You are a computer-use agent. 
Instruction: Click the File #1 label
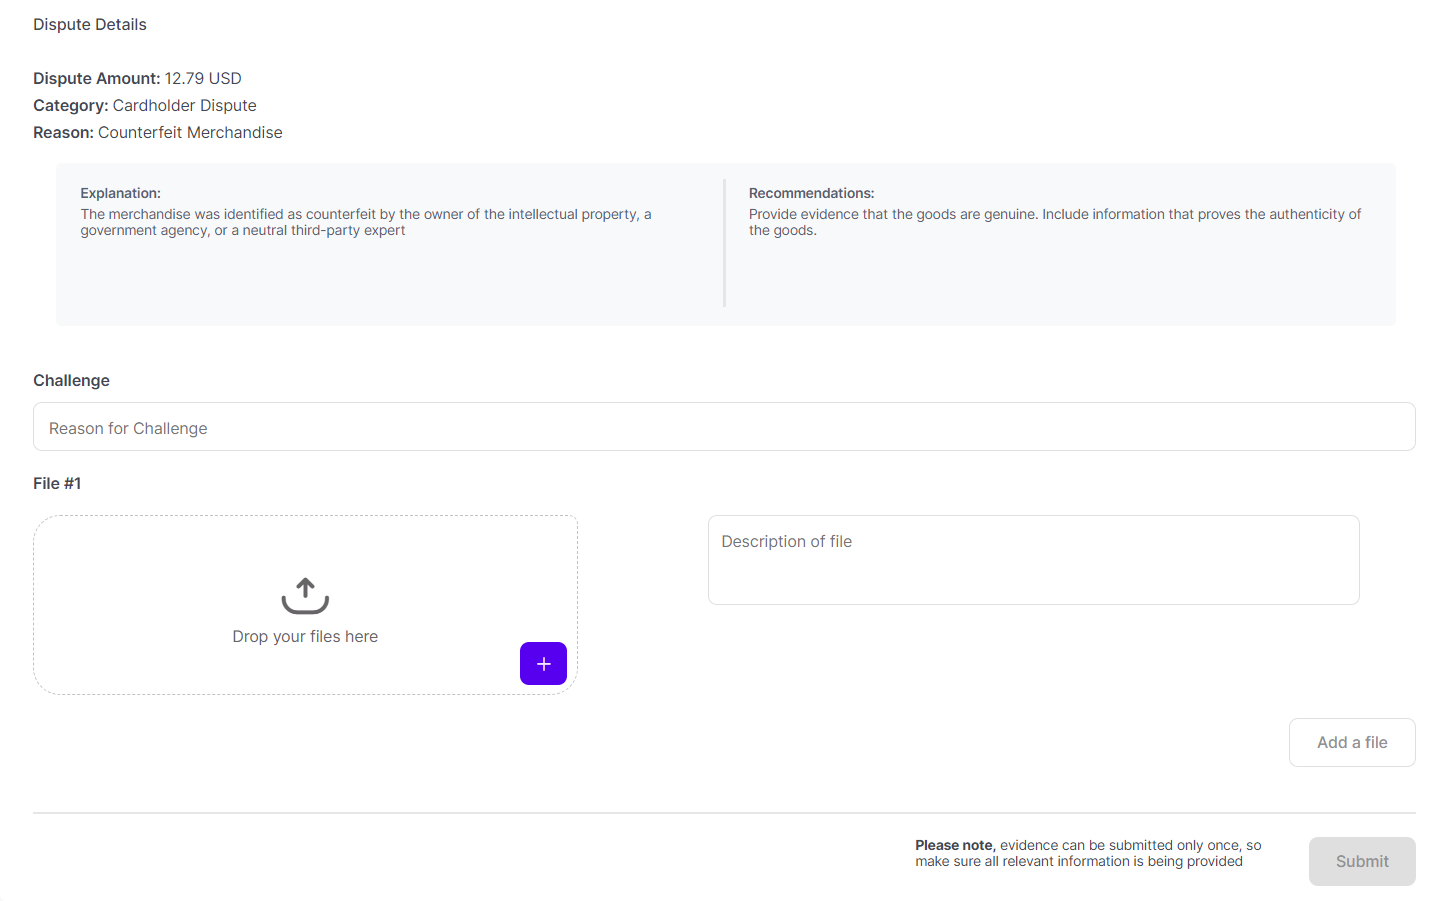tap(57, 484)
